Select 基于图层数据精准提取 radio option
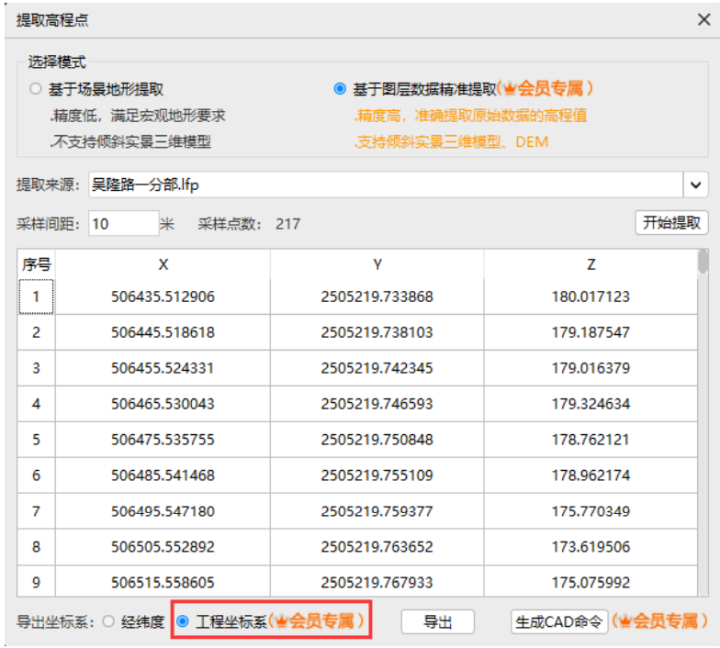The width and height of the screenshot is (720, 648). (x=340, y=89)
